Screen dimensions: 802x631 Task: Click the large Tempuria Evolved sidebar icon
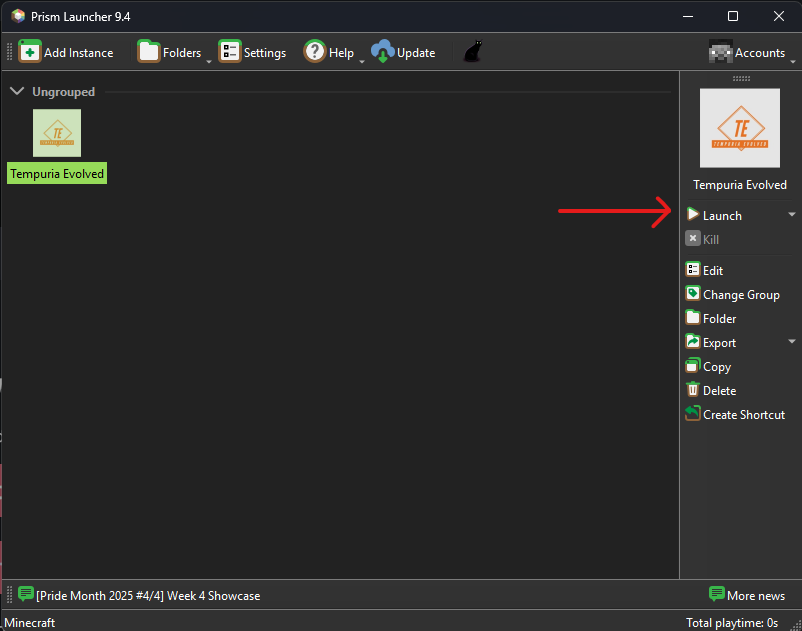click(740, 128)
